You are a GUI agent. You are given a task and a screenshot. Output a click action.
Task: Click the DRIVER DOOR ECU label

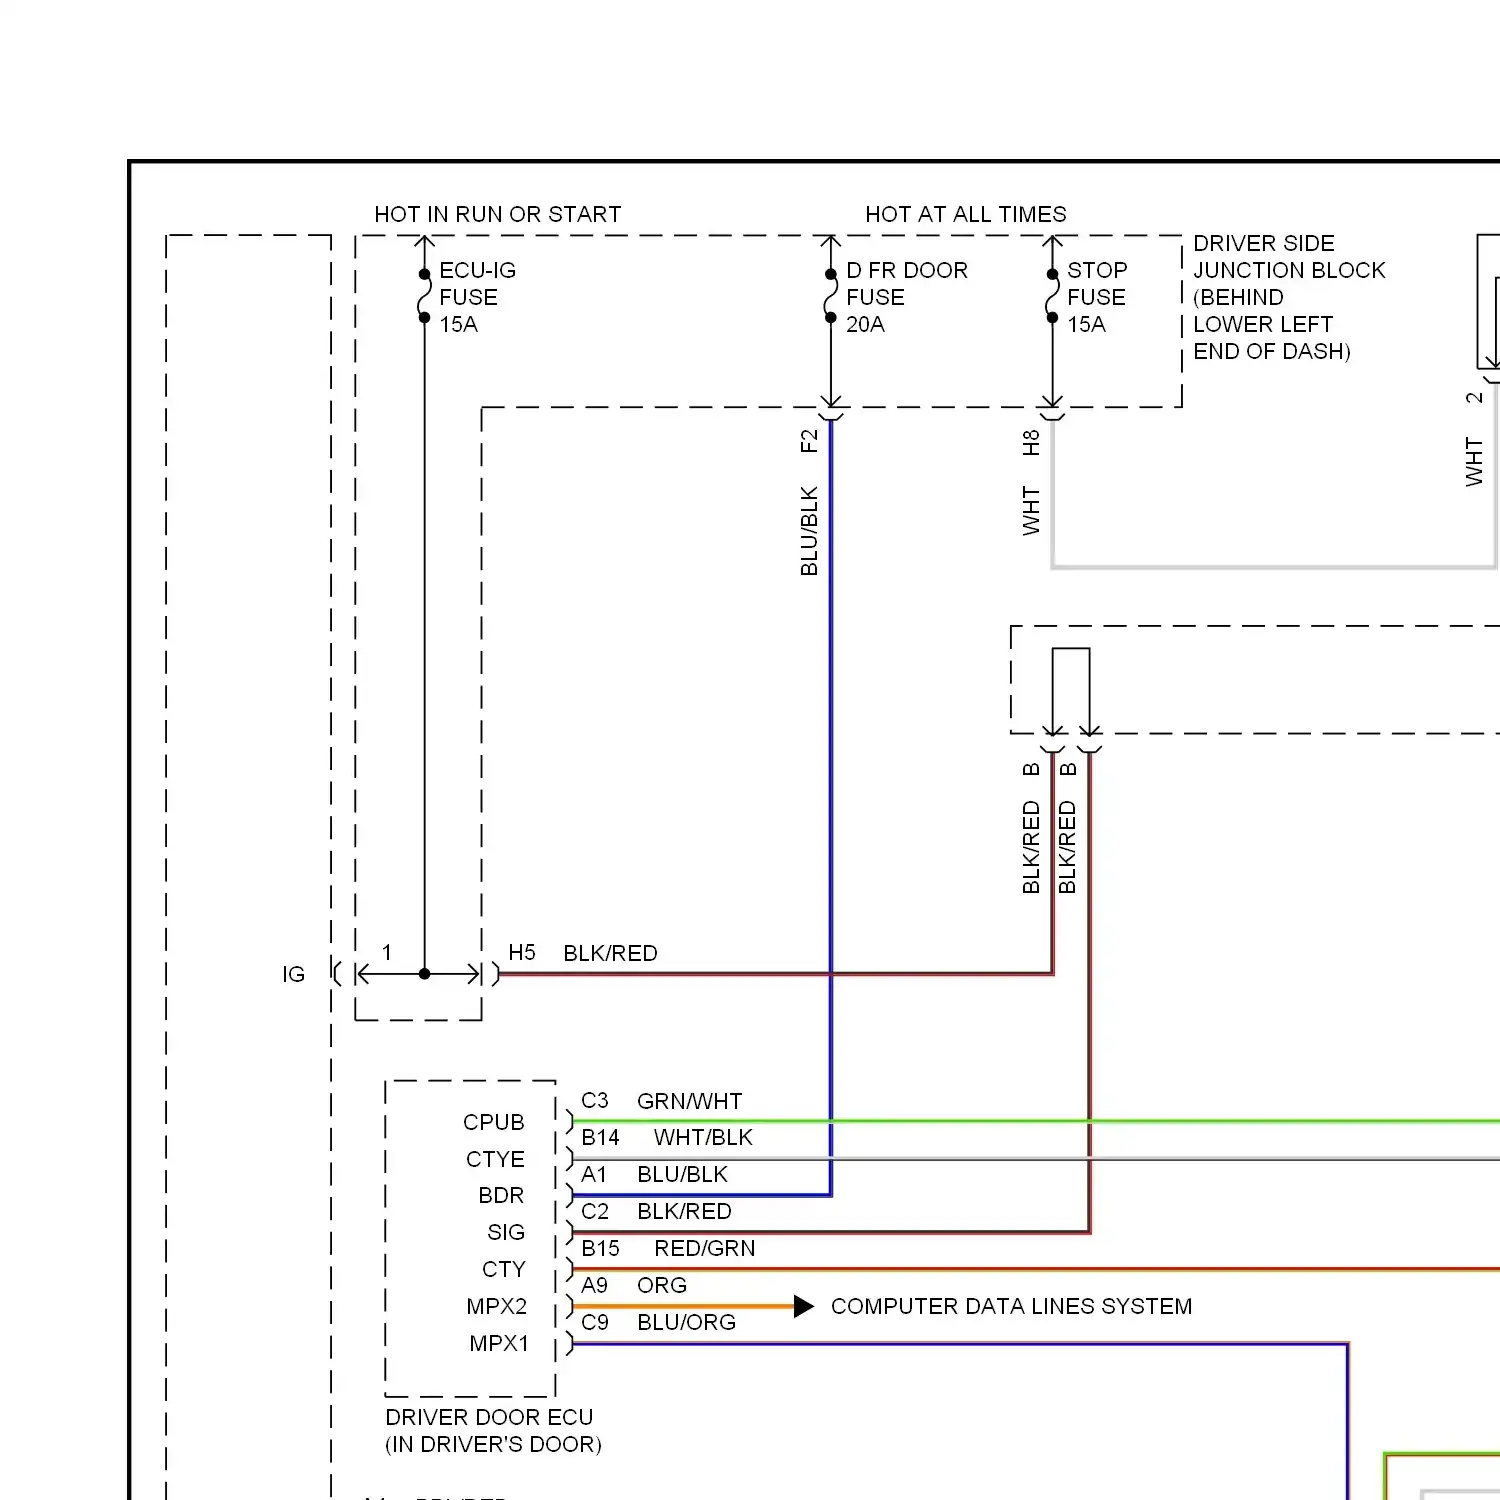tap(489, 1417)
